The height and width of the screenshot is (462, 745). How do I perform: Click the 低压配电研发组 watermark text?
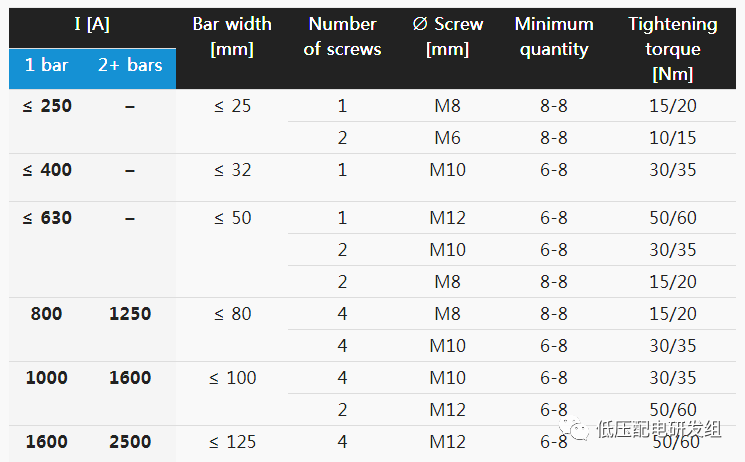pyautogui.click(x=657, y=429)
